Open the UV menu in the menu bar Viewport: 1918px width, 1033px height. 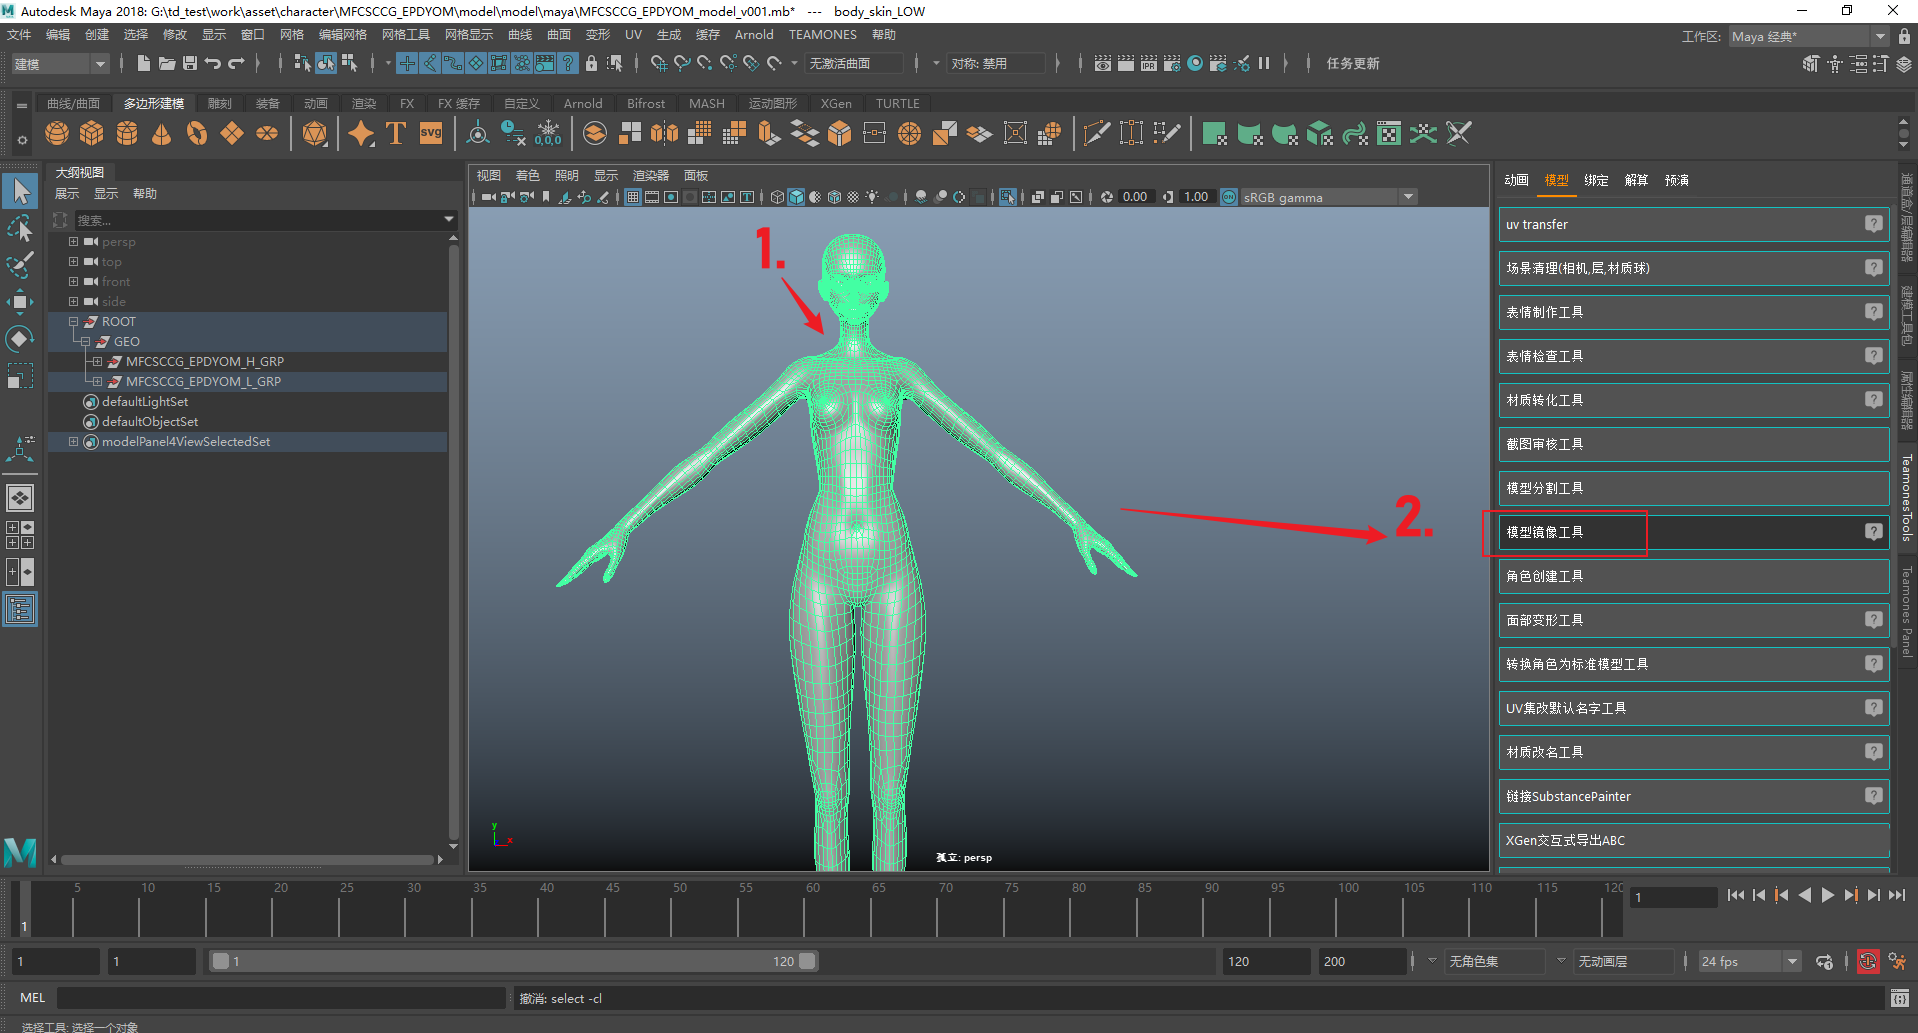633,35
